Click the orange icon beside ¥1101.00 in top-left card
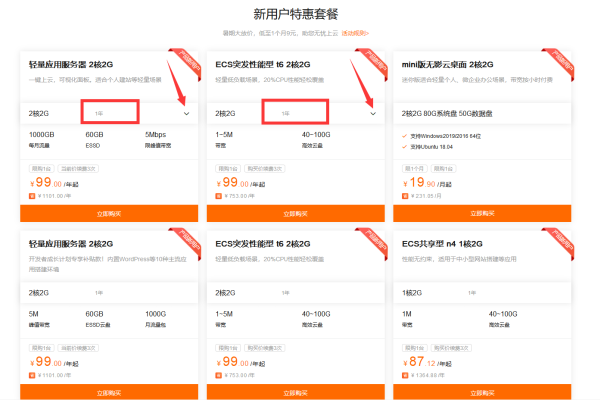The height and width of the screenshot is (400, 600). [32, 196]
